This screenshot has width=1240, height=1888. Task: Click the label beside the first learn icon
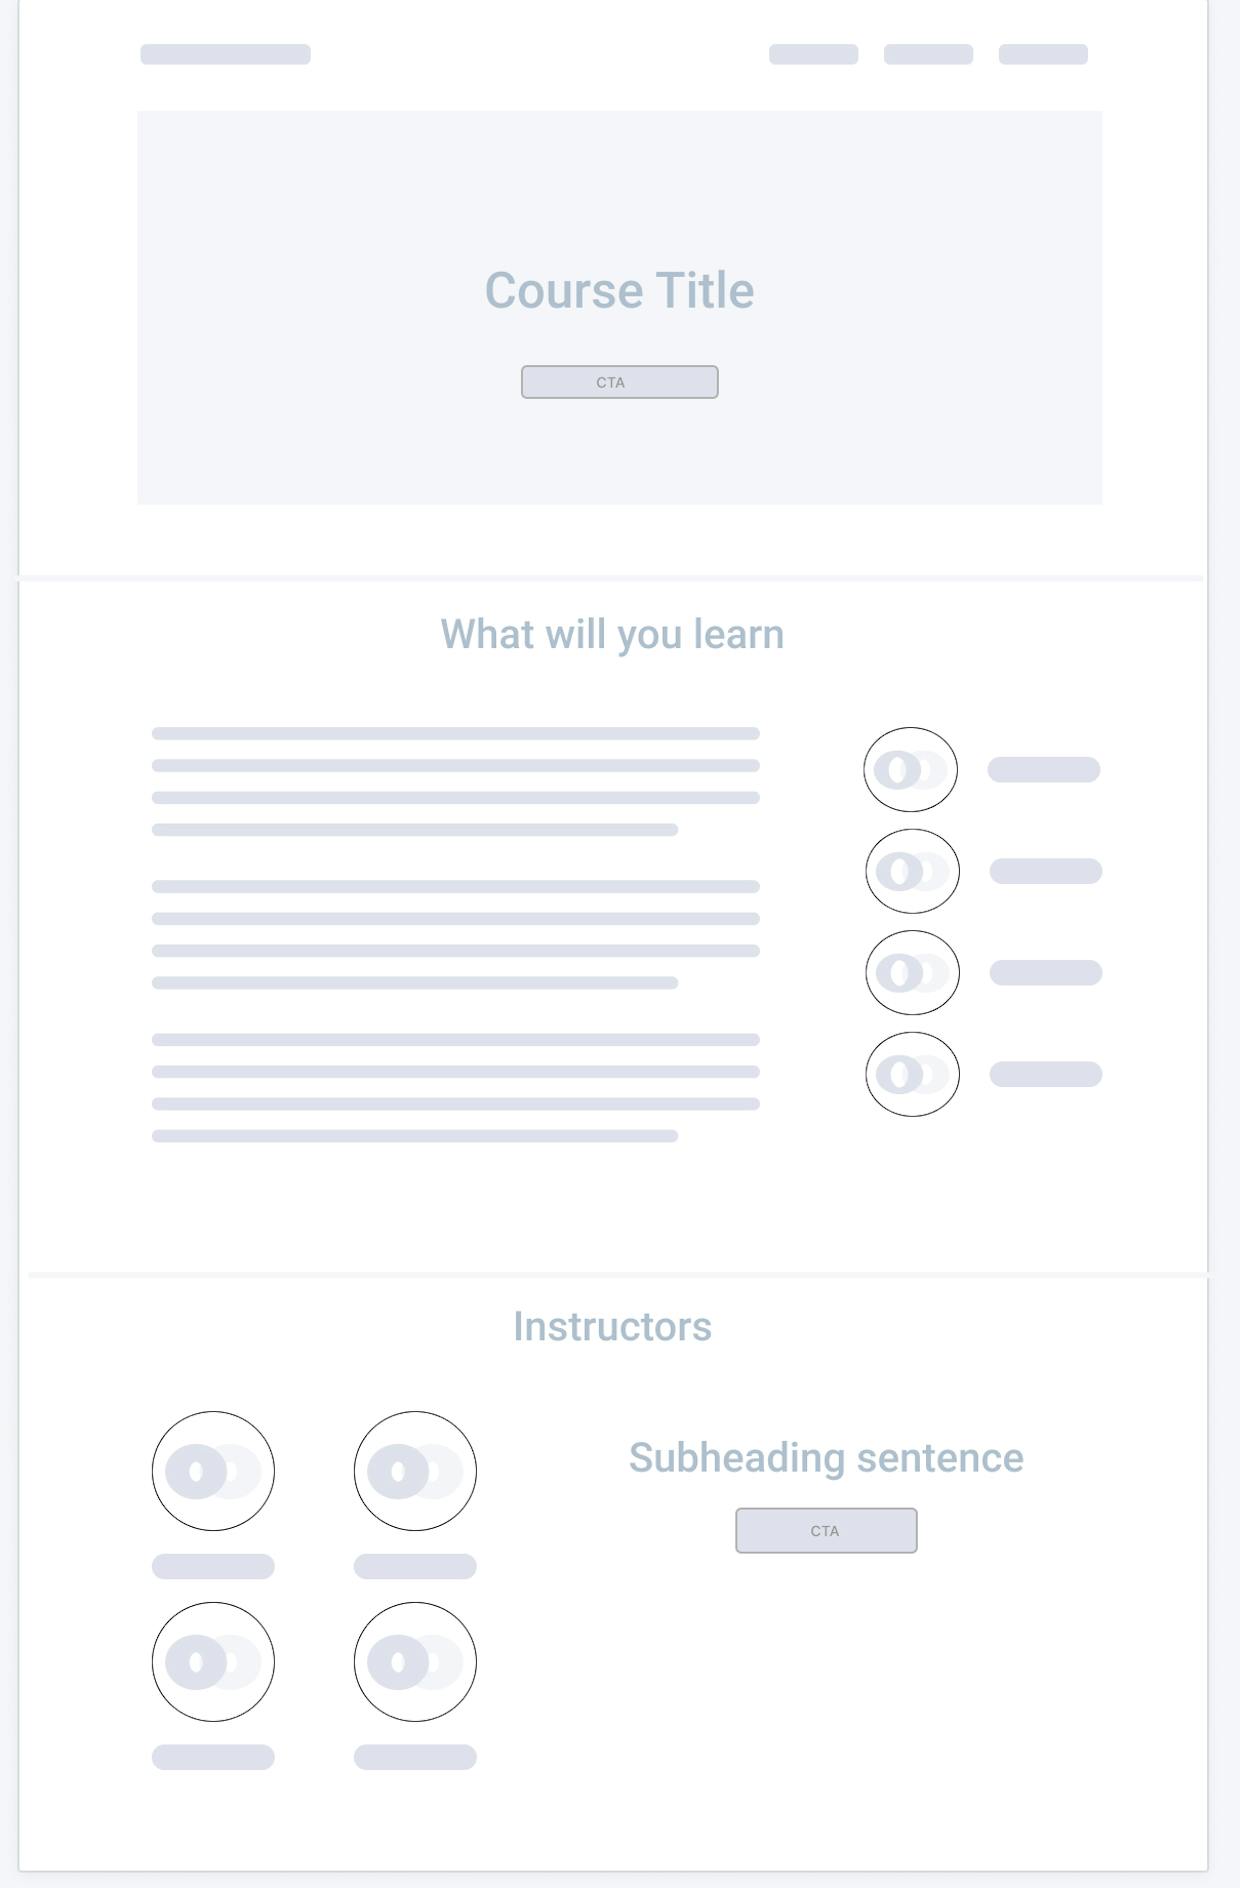(x=1044, y=769)
